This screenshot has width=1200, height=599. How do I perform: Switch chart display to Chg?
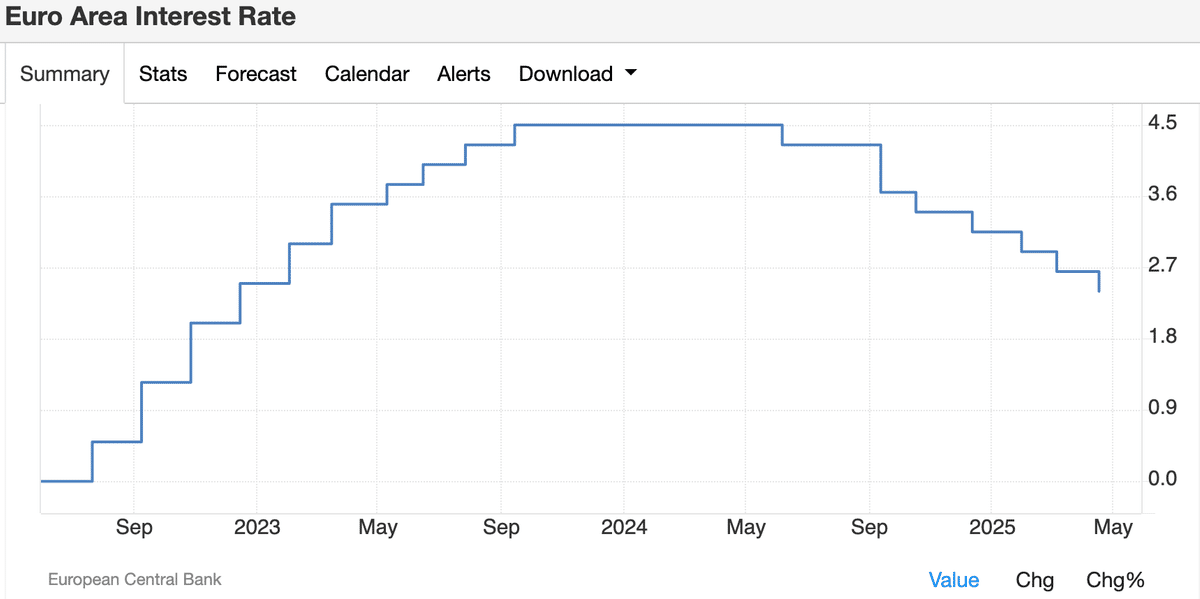(1034, 580)
